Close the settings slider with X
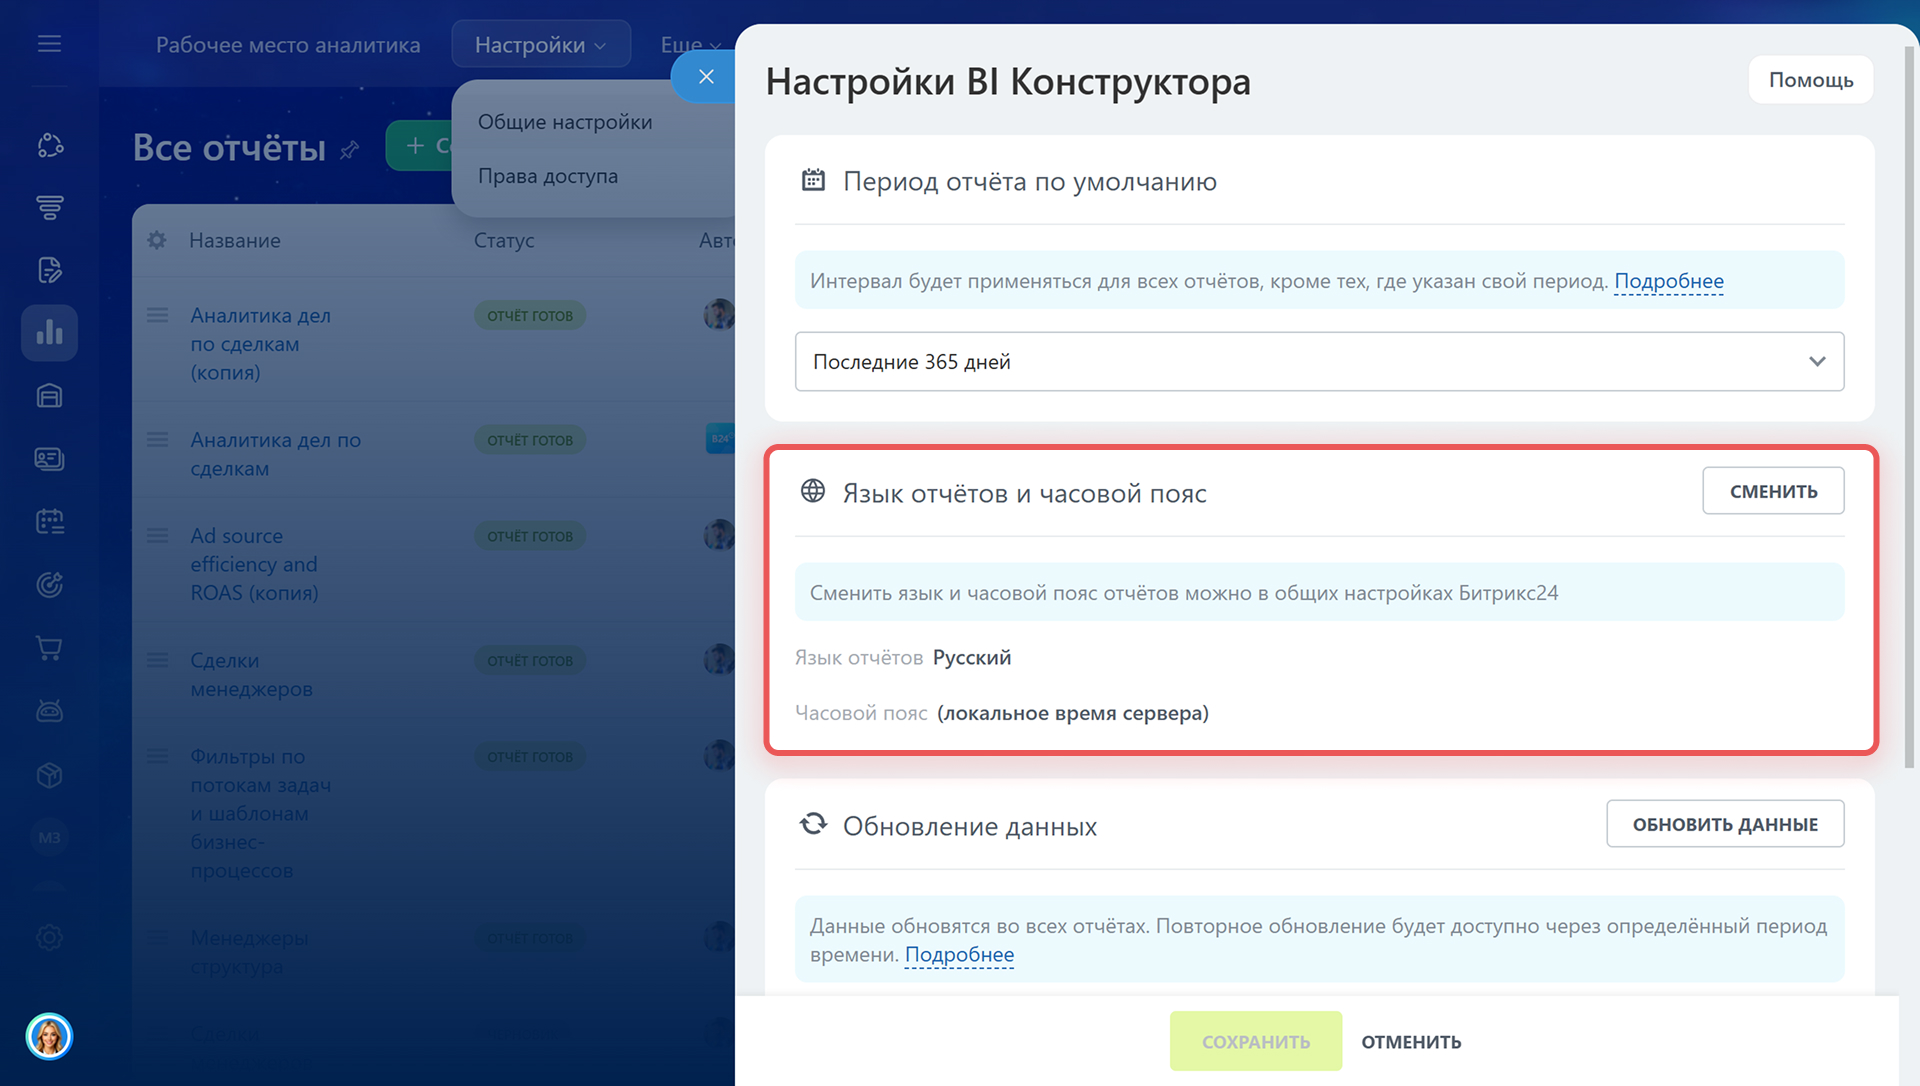The image size is (1920, 1086). (706, 77)
